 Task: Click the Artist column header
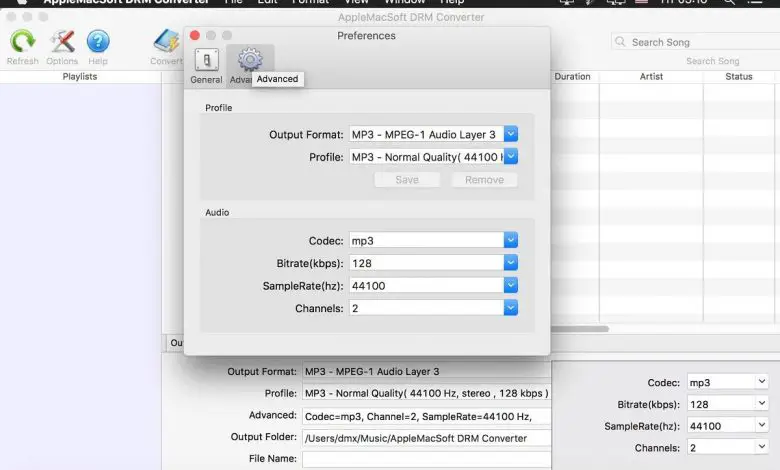click(x=651, y=77)
